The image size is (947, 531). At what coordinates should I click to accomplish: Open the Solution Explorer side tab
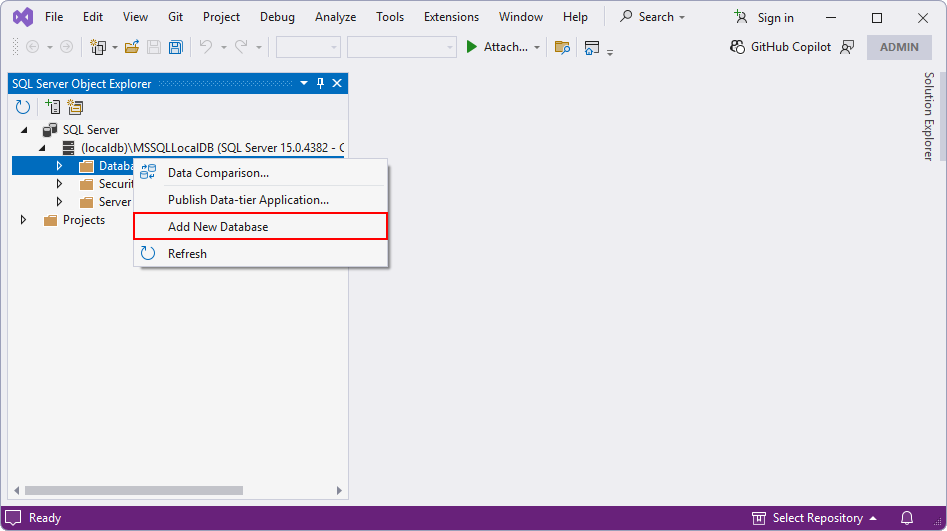928,116
